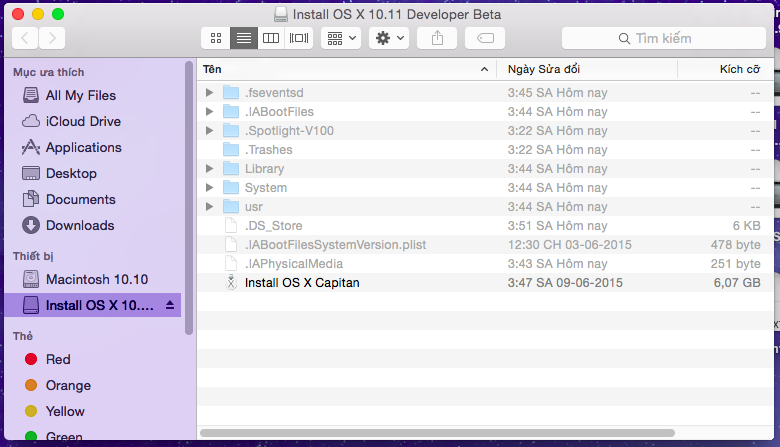Screen dimensions: 780x447
Task: Open the Action gear dropdown menu
Action: [388, 38]
